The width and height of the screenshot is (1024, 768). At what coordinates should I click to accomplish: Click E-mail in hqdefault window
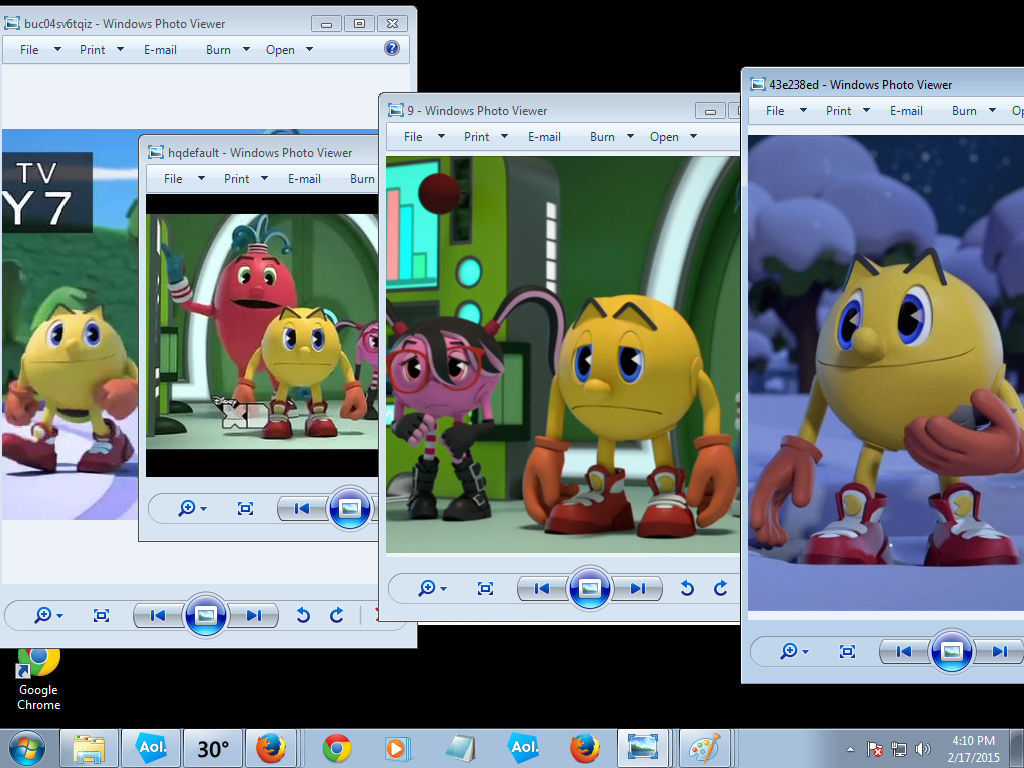(304, 178)
